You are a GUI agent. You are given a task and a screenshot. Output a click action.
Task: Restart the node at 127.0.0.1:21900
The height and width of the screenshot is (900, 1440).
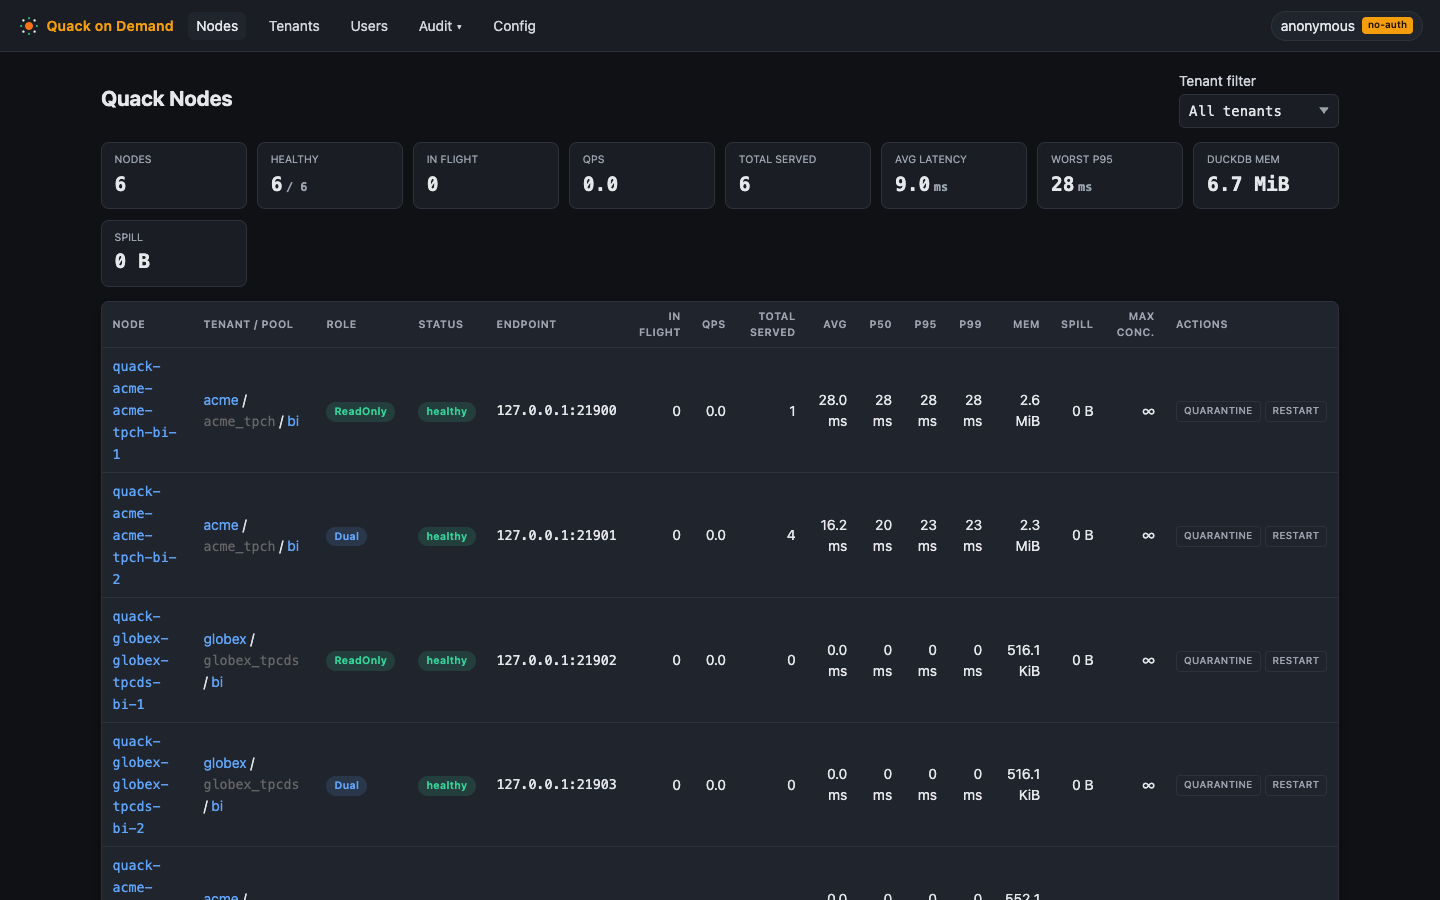(1296, 411)
